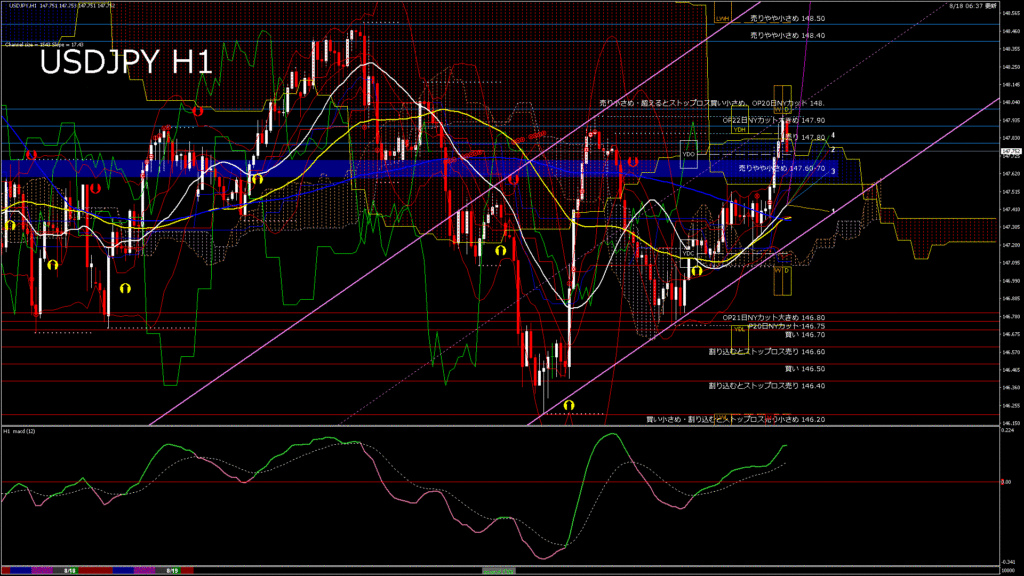Click the current price tag 147.752
The width and height of the screenshot is (1024, 576).
pyautogui.click(x=1010, y=152)
